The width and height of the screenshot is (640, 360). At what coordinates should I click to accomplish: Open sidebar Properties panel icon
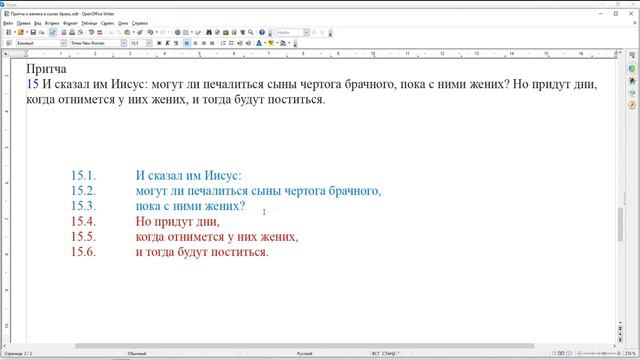(632, 69)
